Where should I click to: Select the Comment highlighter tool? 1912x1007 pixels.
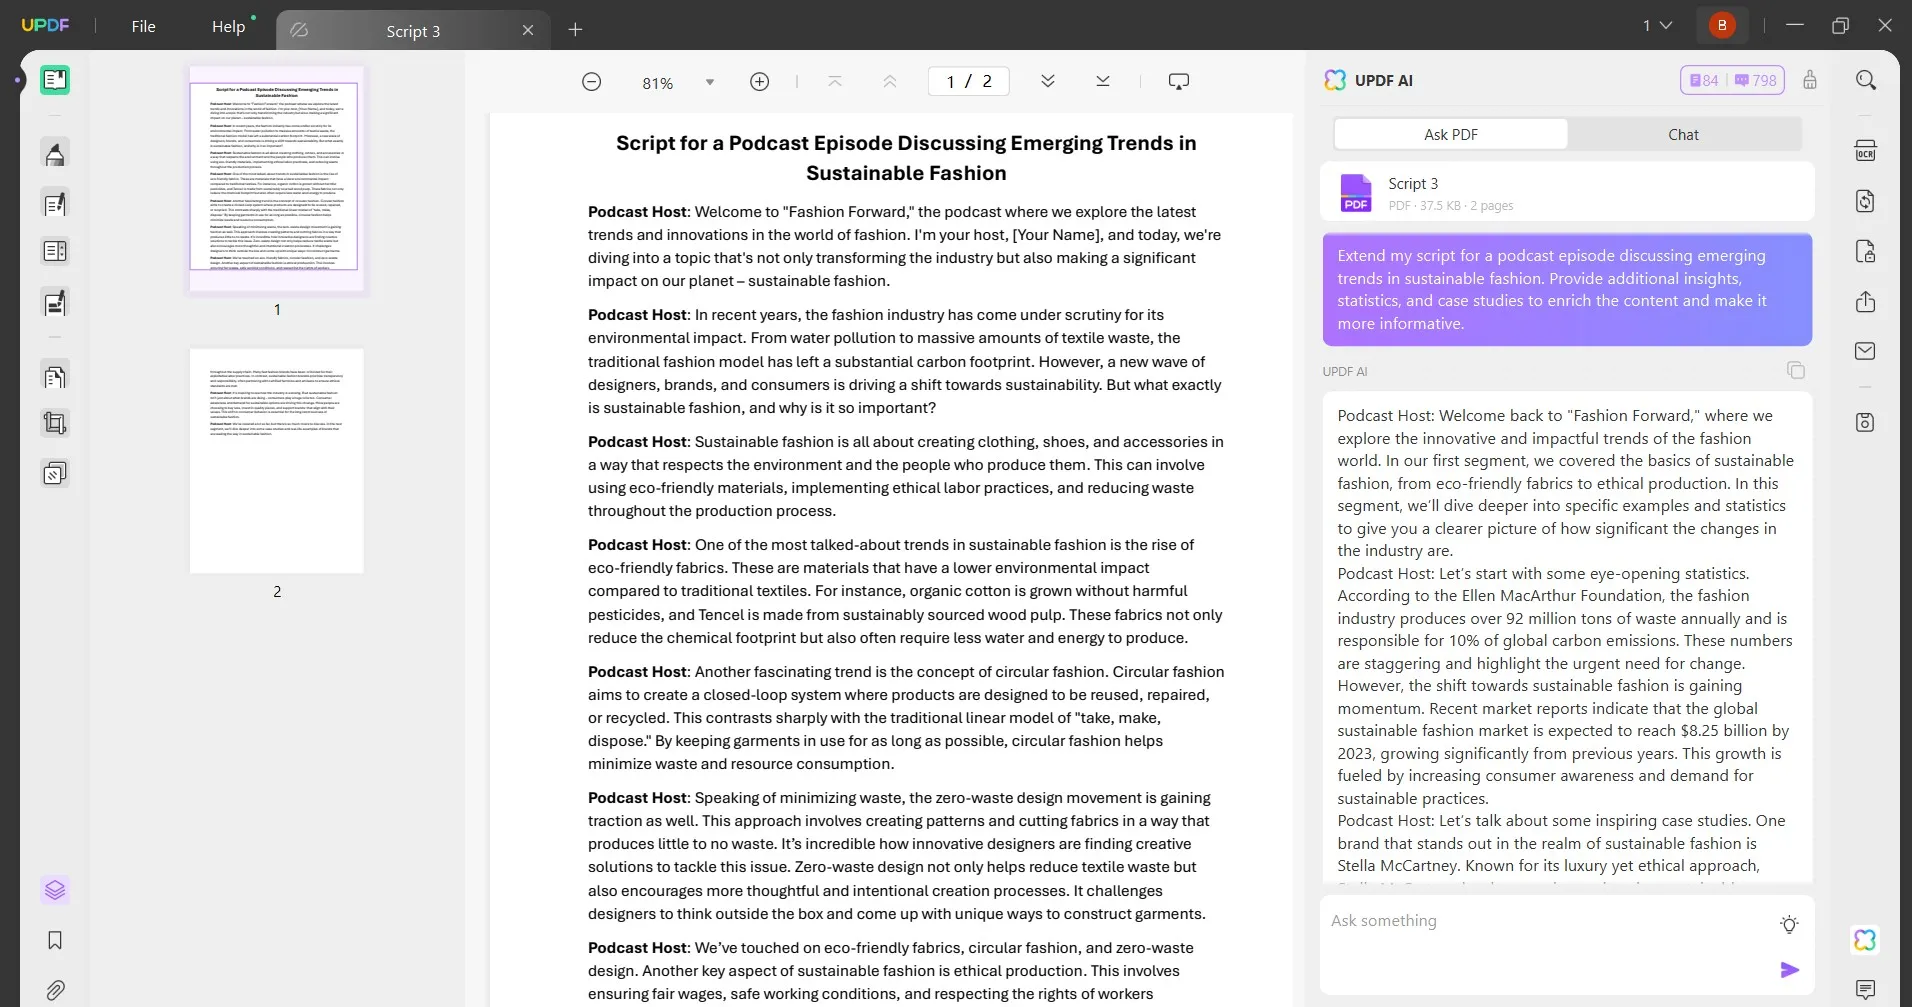coord(55,153)
